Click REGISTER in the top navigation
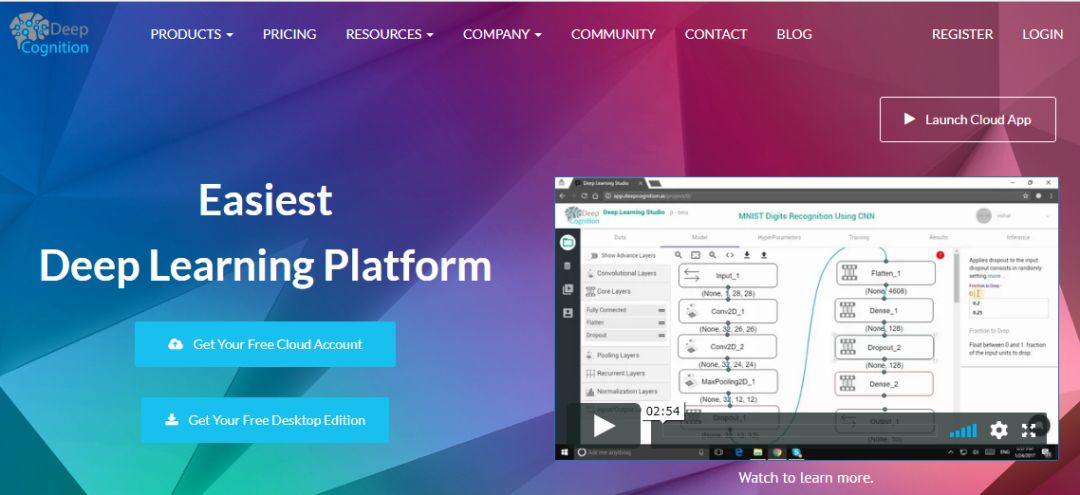The image size is (1080, 495). click(962, 34)
